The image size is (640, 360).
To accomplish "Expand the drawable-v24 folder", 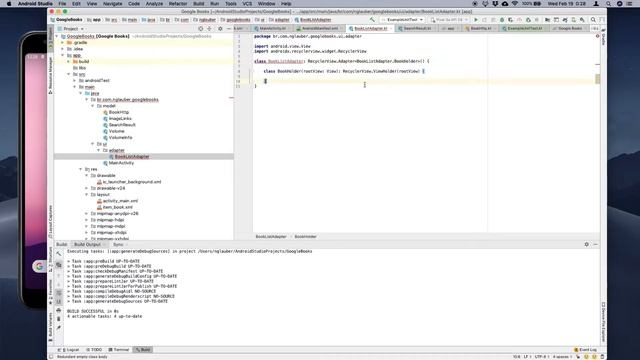I will [x=87, y=188].
